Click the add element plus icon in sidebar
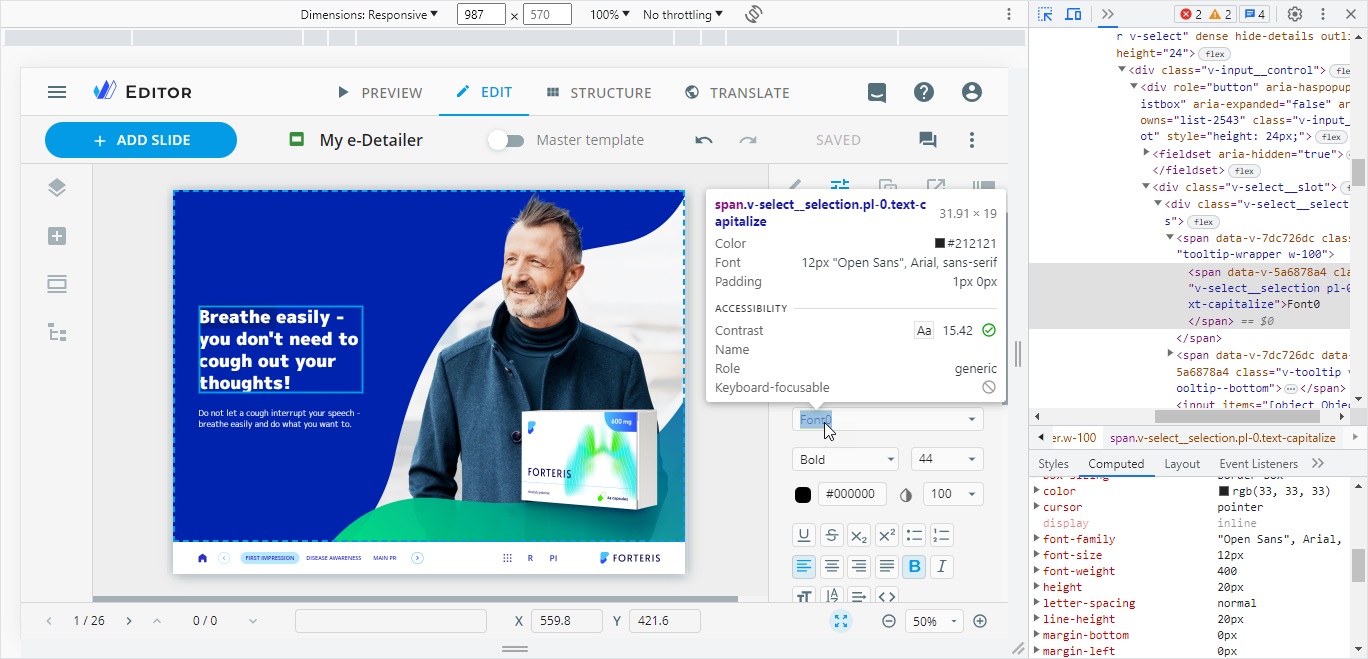The image size is (1368, 659). coord(57,236)
